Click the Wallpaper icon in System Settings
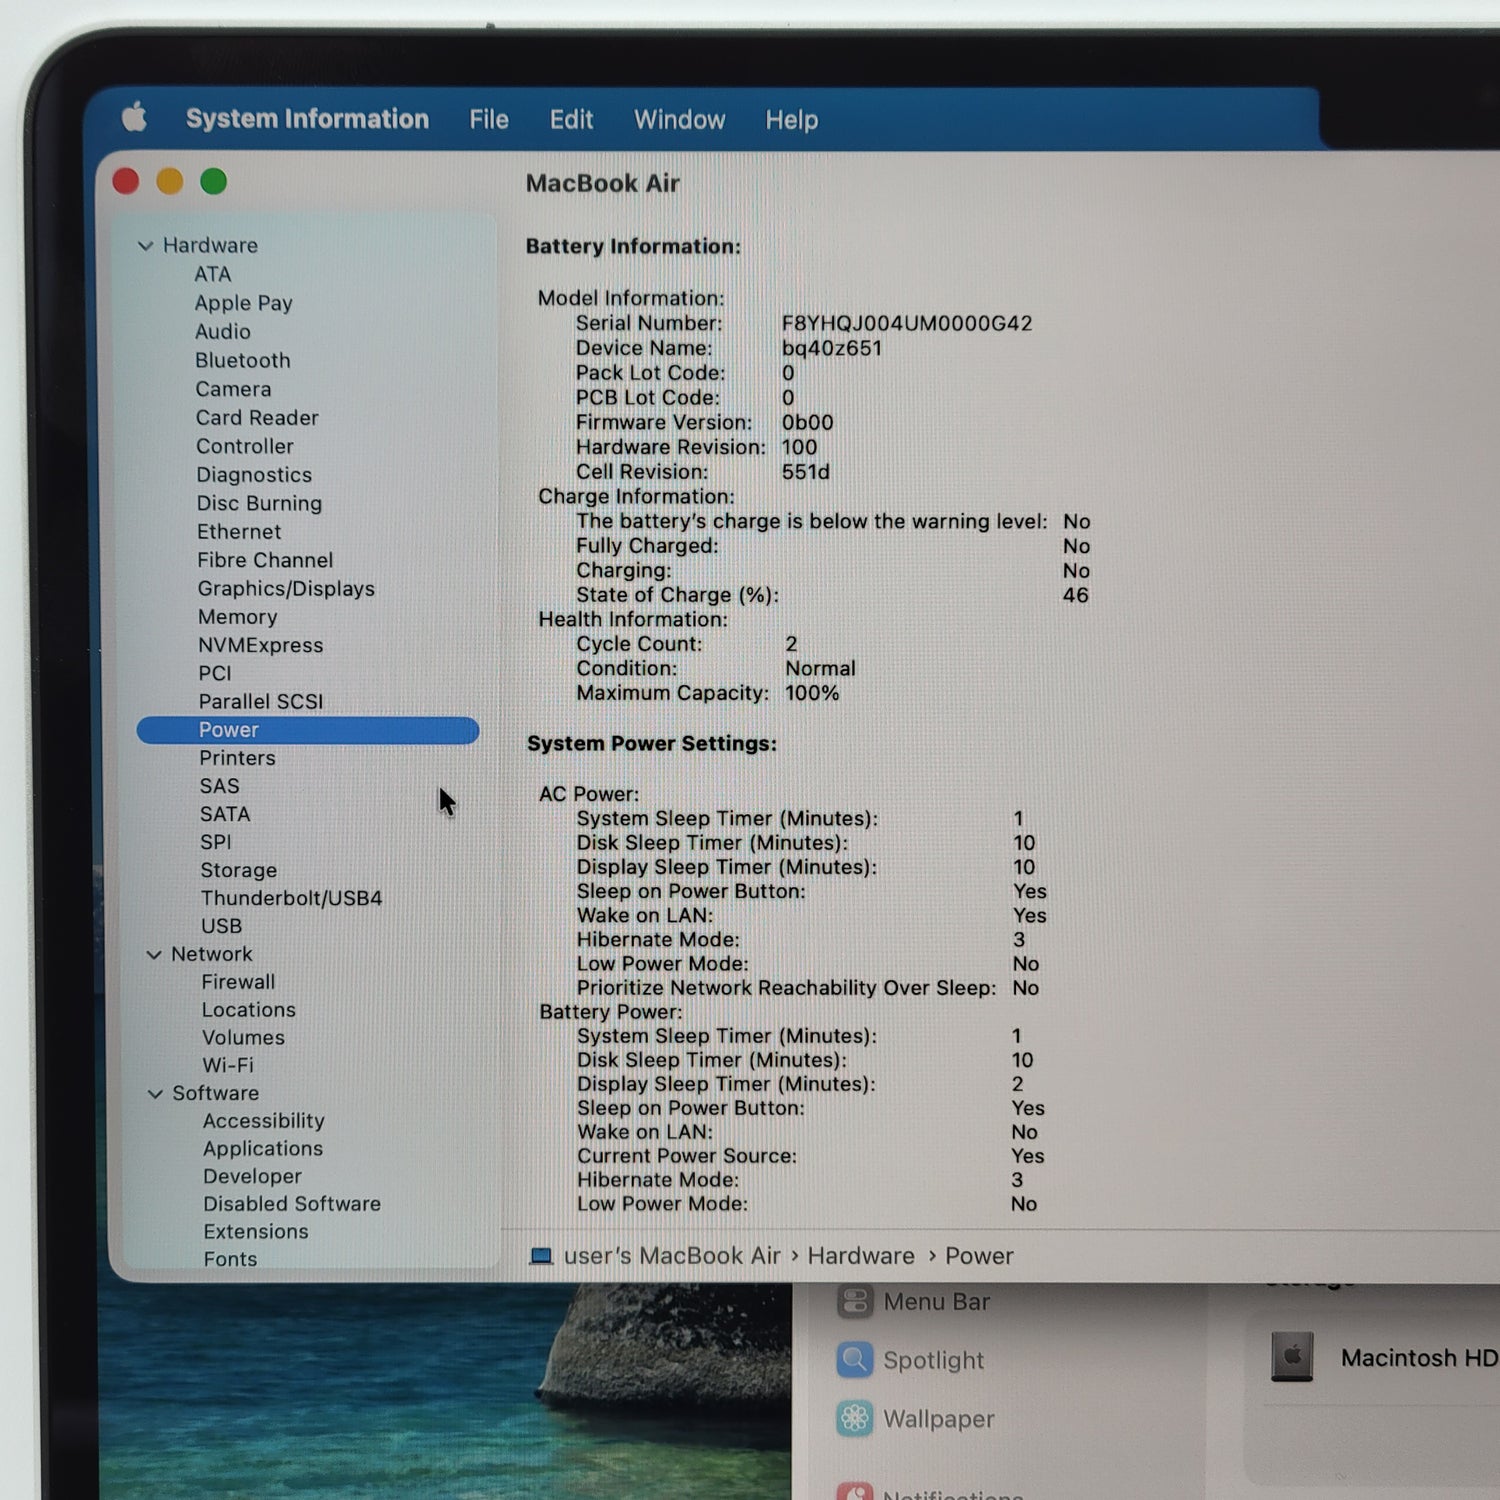Viewport: 1500px width, 1500px height. [855, 1419]
